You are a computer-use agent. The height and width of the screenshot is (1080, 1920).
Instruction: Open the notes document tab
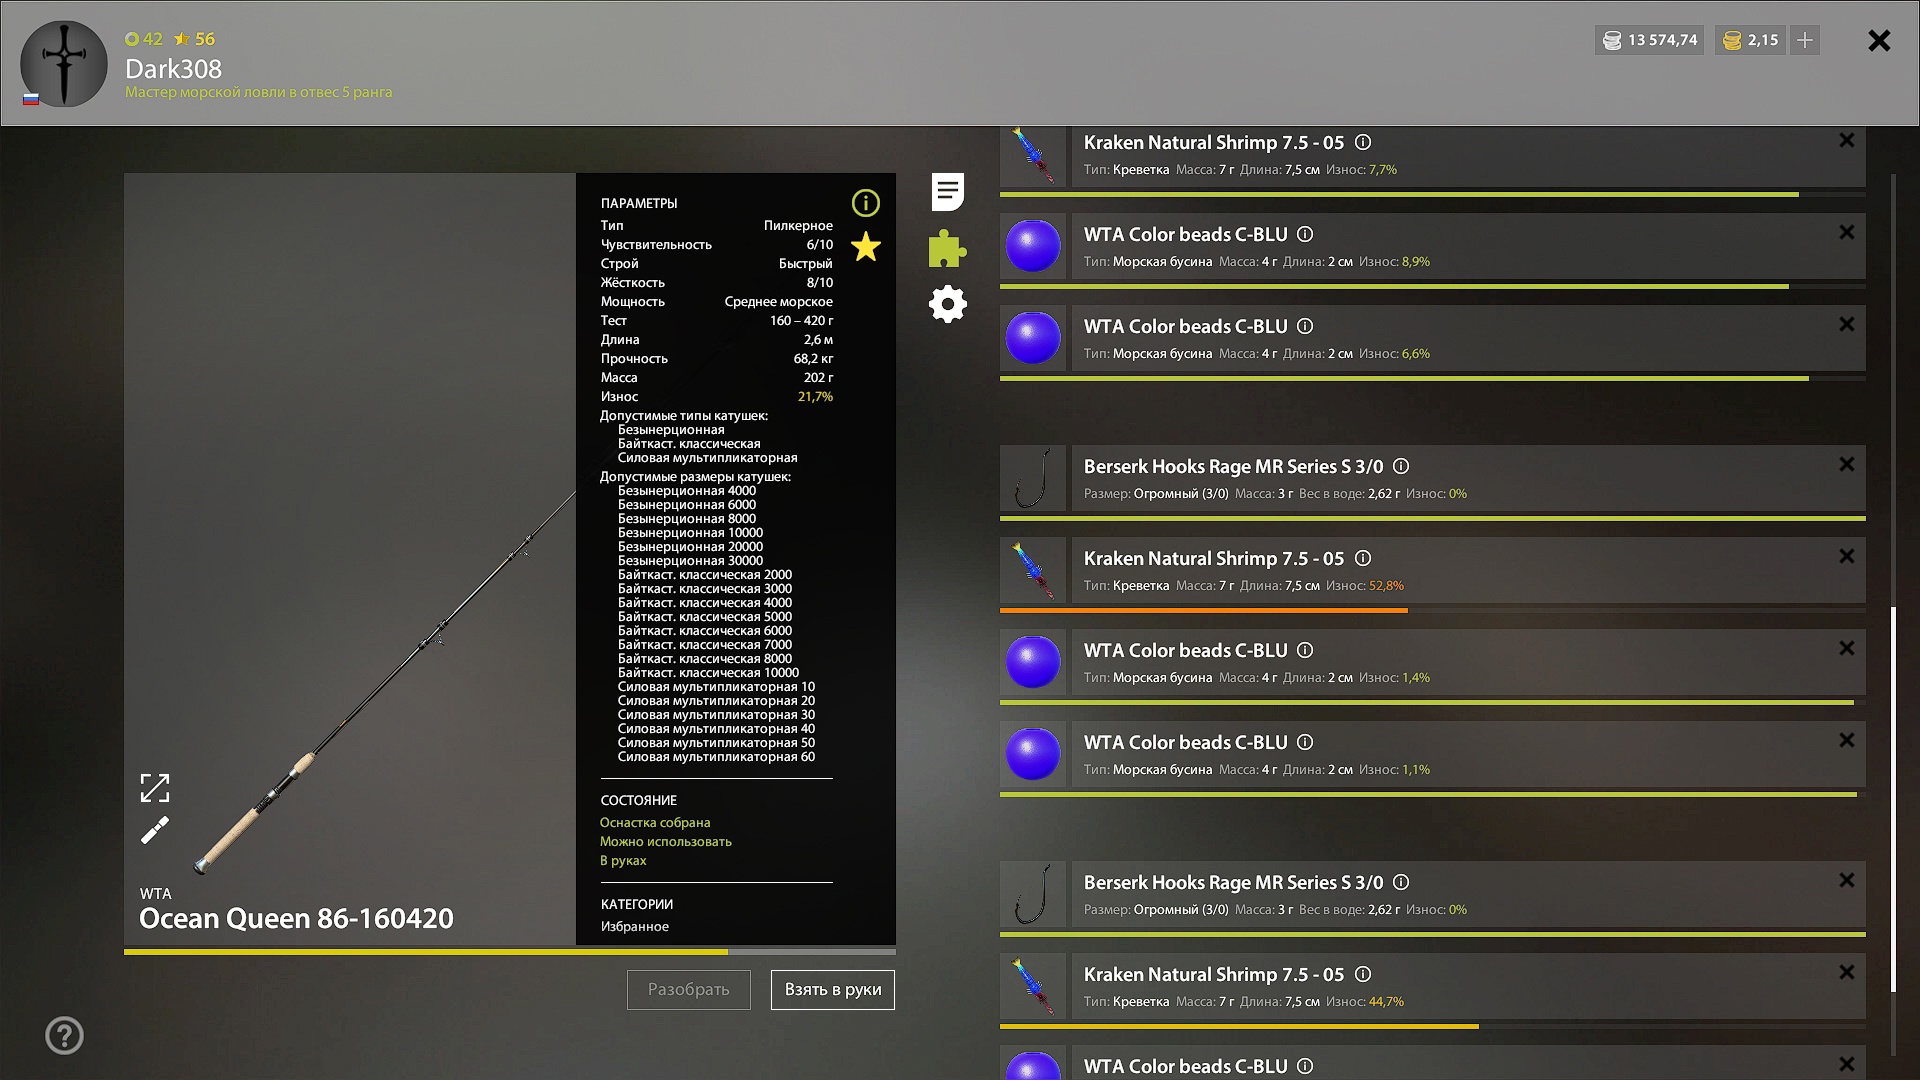pyautogui.click(x=947, y=192)
